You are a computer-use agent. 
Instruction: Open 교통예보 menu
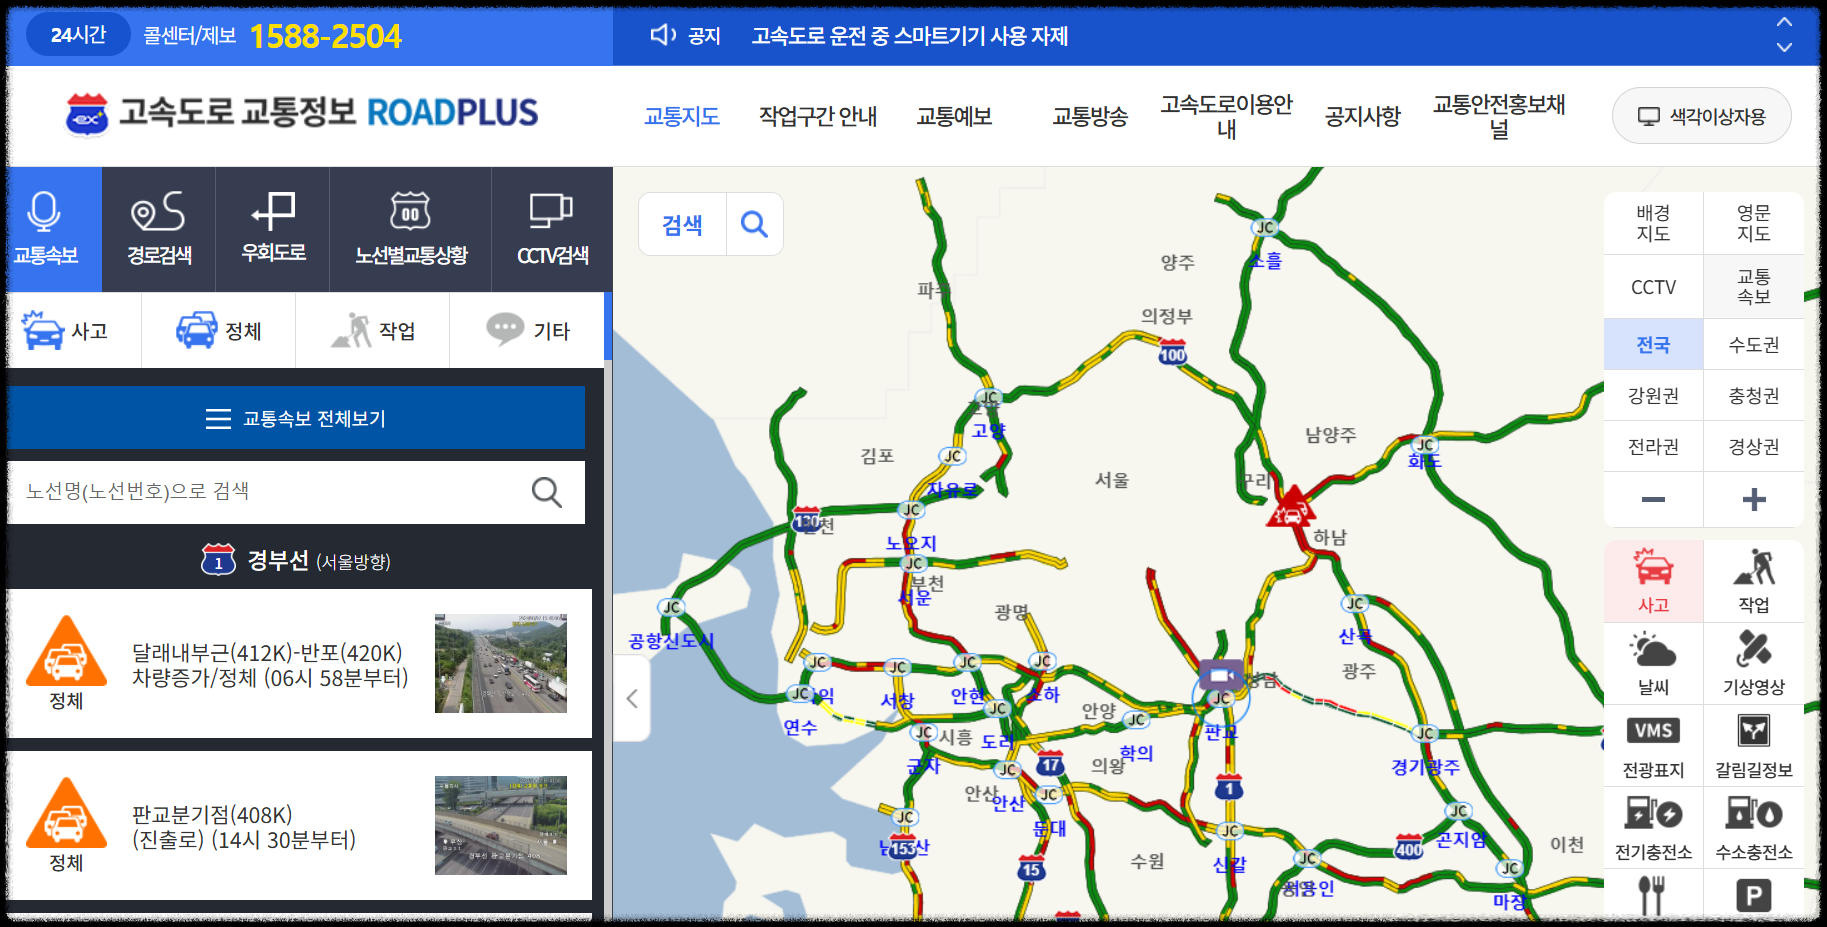click(x=954, y=116)
